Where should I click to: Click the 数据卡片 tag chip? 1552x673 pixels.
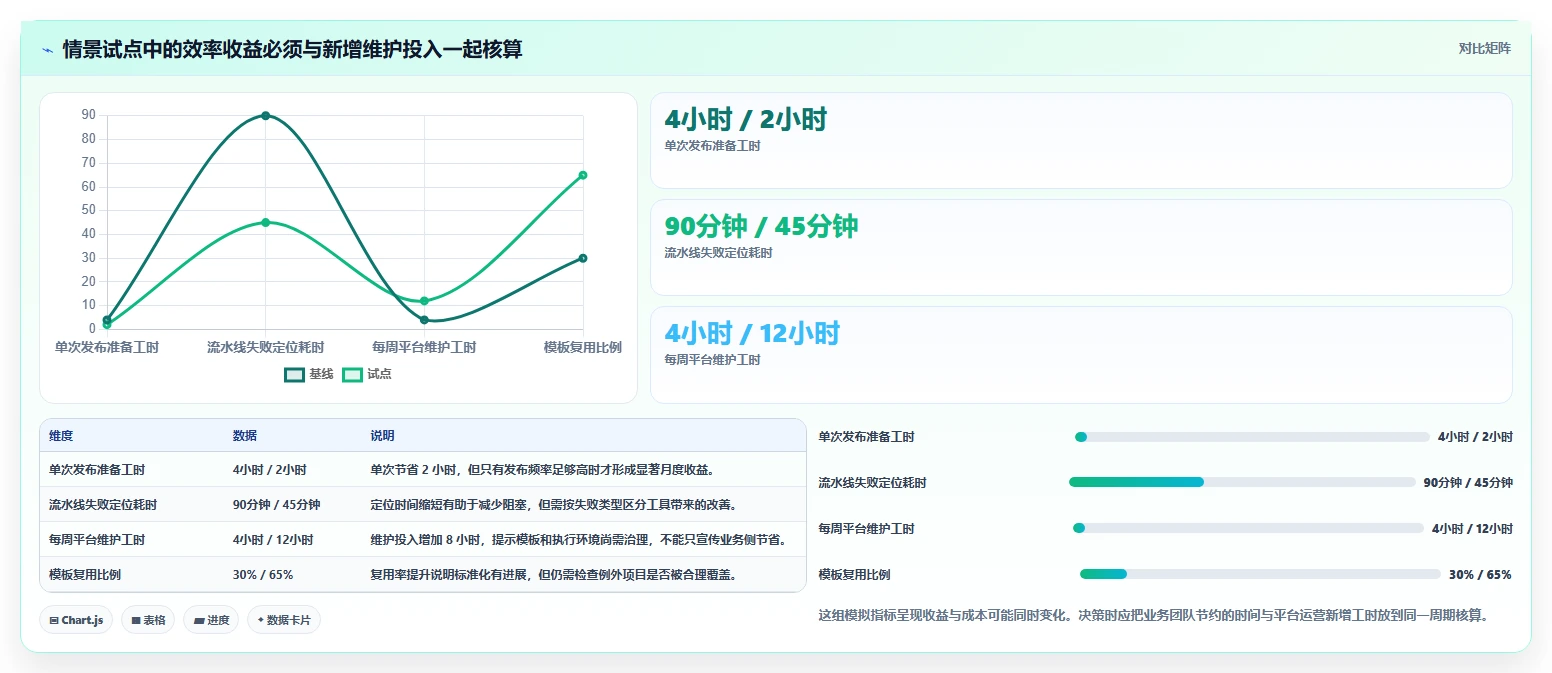pos(284,620)
